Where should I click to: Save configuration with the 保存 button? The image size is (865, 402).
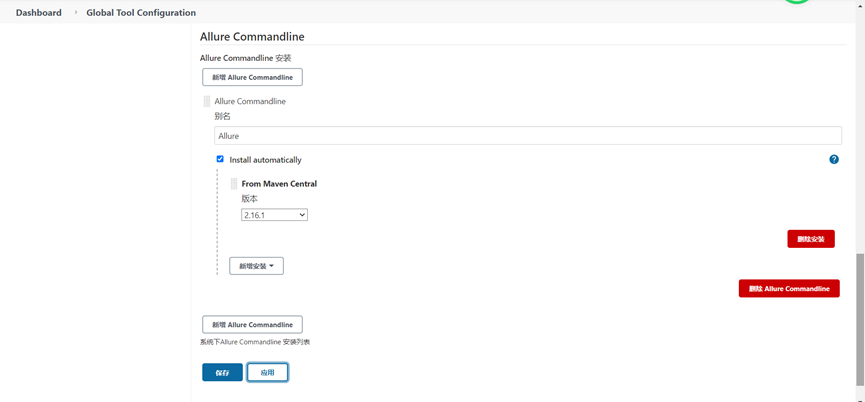pyautogui.click(x=222, y=372)
